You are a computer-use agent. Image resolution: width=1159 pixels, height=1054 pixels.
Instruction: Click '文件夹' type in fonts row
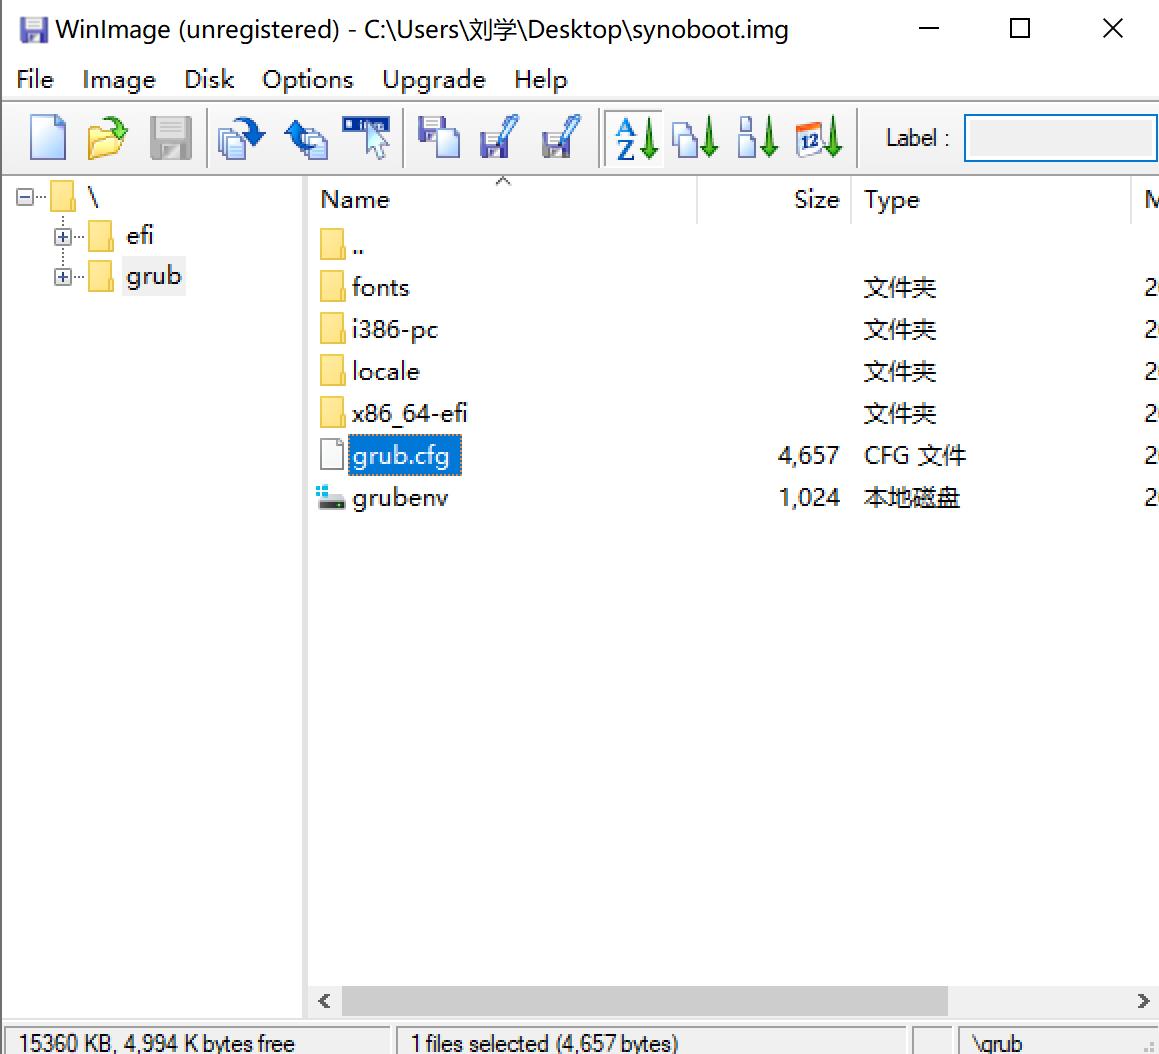click(900, 287)
